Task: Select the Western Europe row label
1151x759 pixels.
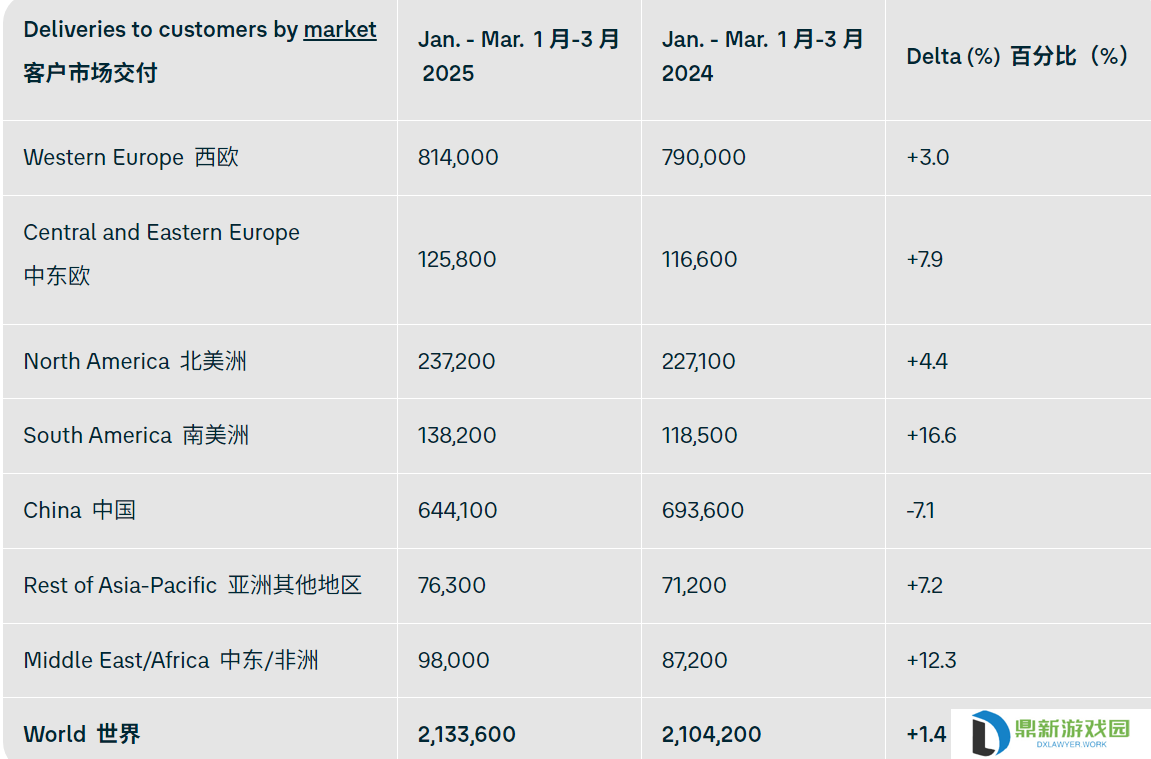Action: pos(131,157)
